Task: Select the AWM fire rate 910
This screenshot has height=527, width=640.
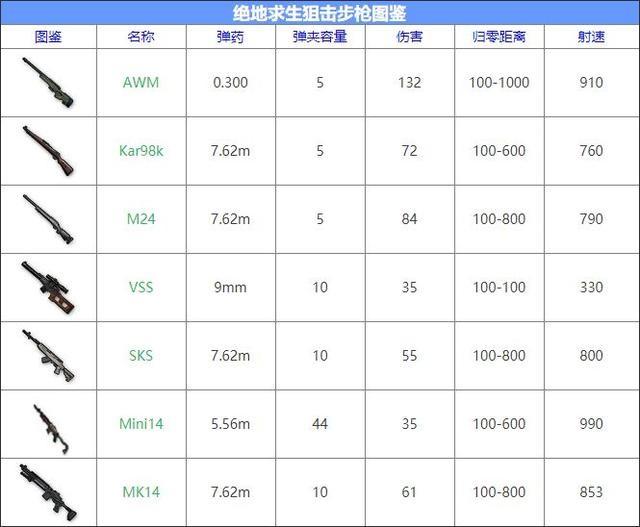Action: (x=591, y=82)
